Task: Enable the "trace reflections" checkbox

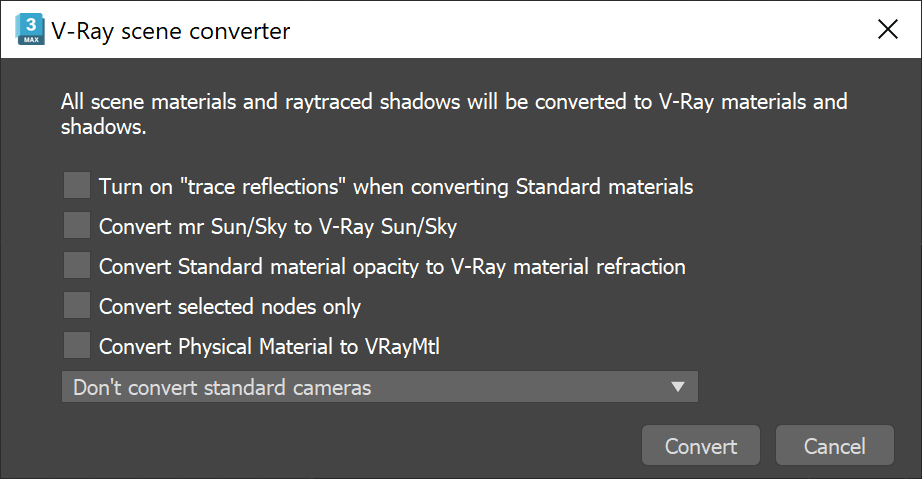Action: pos(77,186)
